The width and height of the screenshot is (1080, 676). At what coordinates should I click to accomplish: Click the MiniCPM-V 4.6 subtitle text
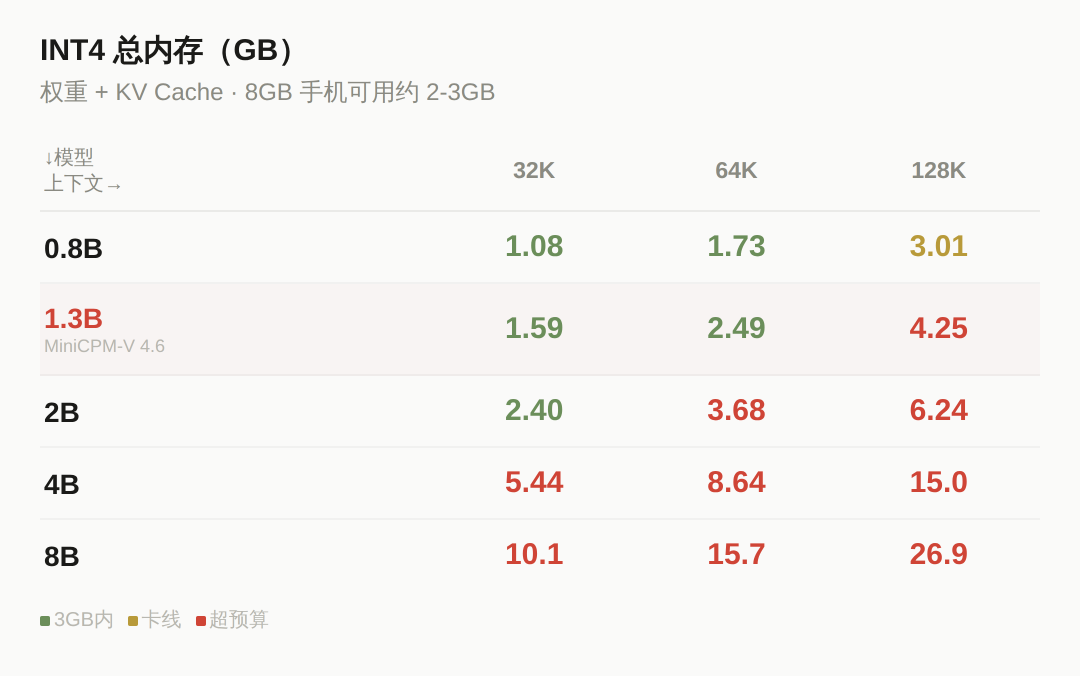click(105, 346)
